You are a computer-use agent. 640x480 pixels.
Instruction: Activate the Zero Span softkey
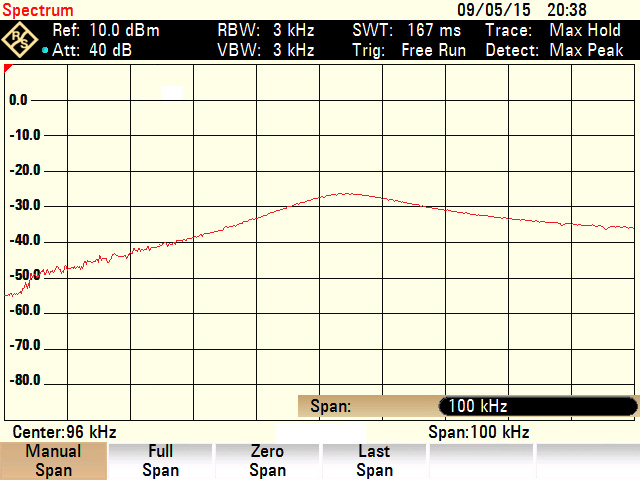(267, 461)
